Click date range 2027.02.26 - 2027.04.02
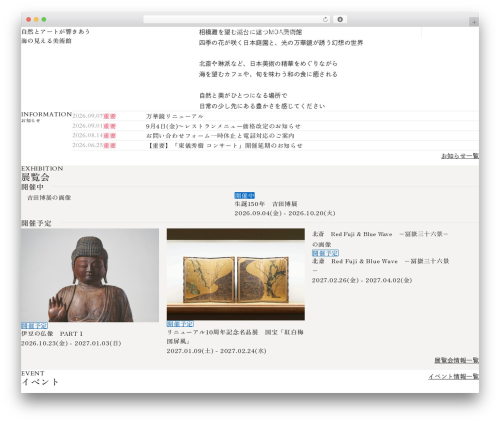Viewport: 500px width, 423px height. pos(362,280)
